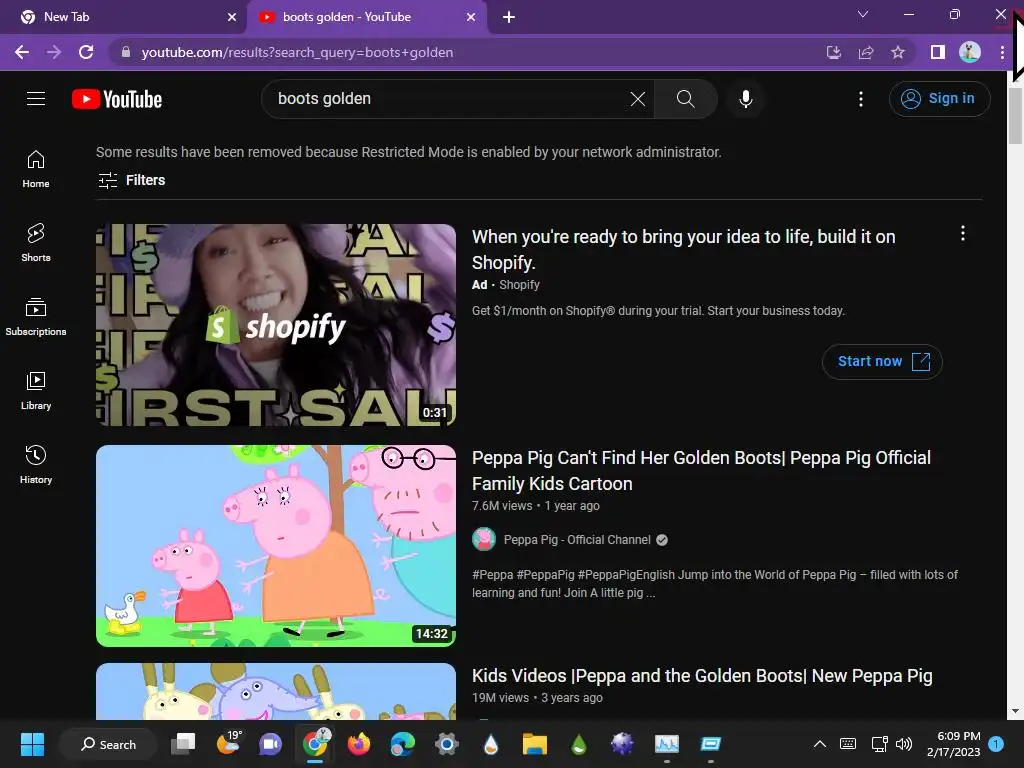
Task: View site info via the lock icon
Action: tap(126, 52)
